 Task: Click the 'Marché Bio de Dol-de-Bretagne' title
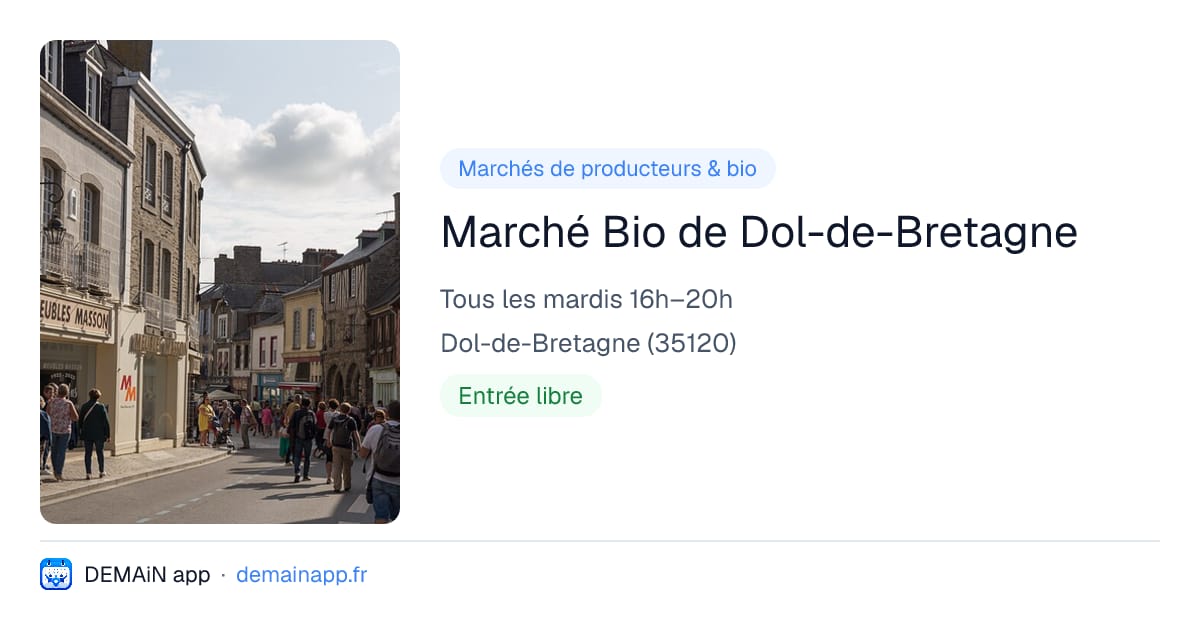coord(759,233)
